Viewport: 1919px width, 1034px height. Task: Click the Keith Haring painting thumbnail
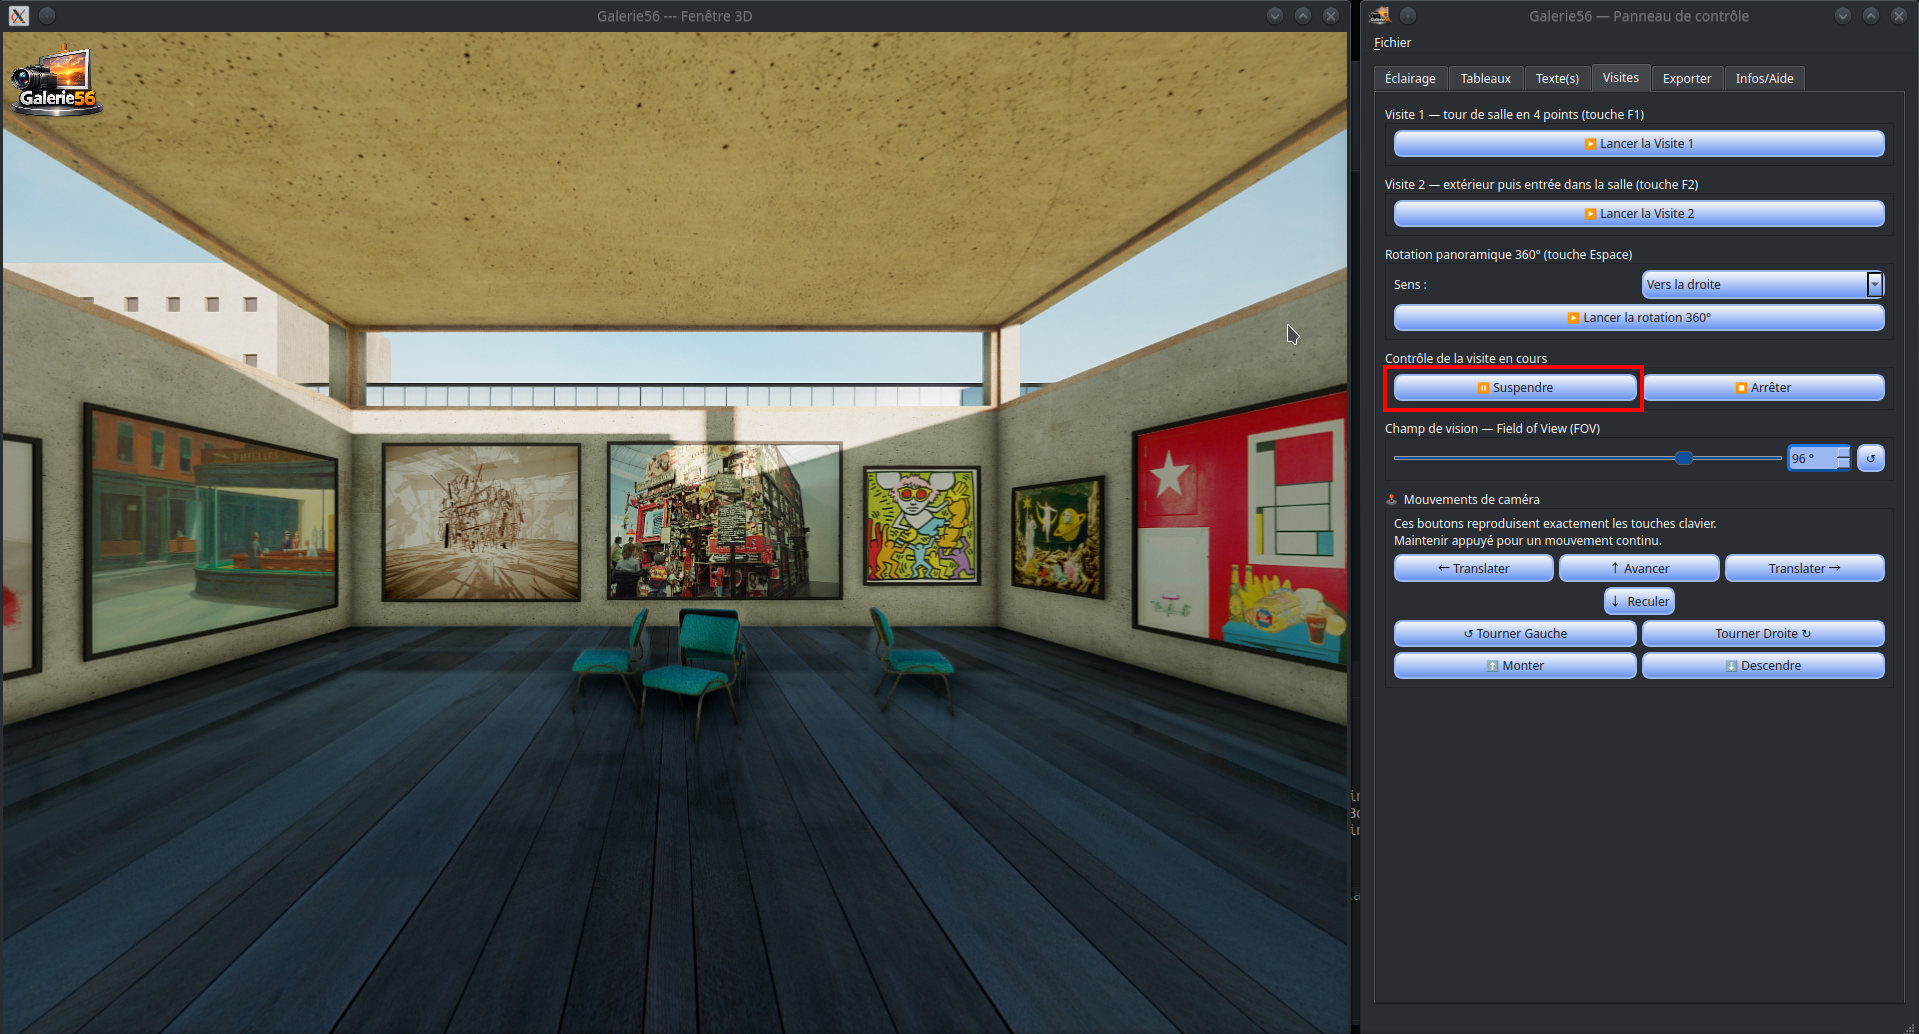pos(921,526)
